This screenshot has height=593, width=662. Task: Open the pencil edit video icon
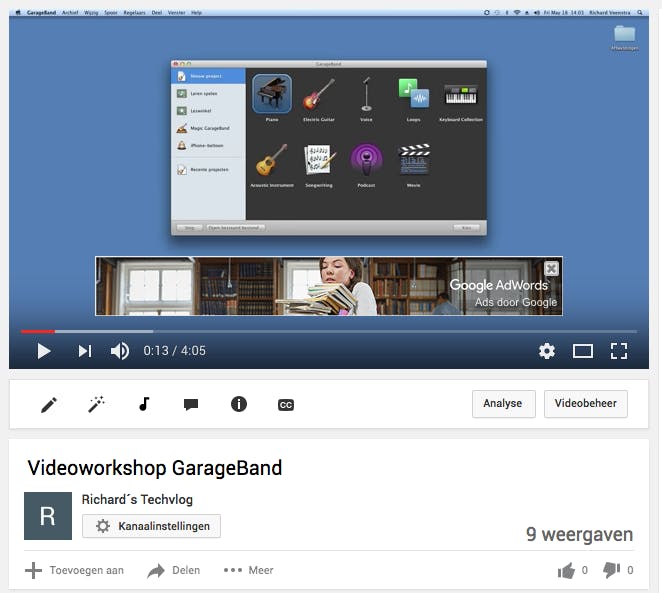[x=49, y=404]
